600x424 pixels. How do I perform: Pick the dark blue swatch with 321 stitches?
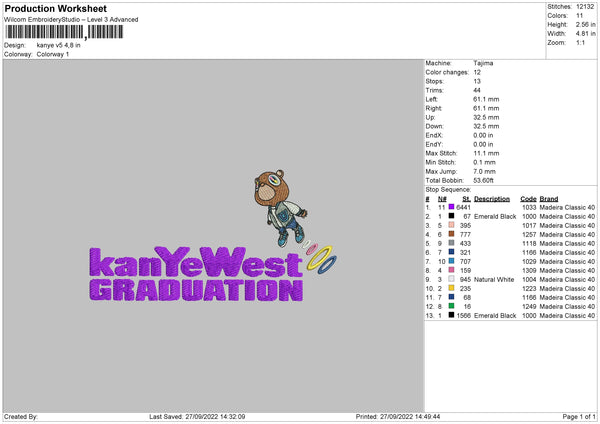(x=452, y=252)
